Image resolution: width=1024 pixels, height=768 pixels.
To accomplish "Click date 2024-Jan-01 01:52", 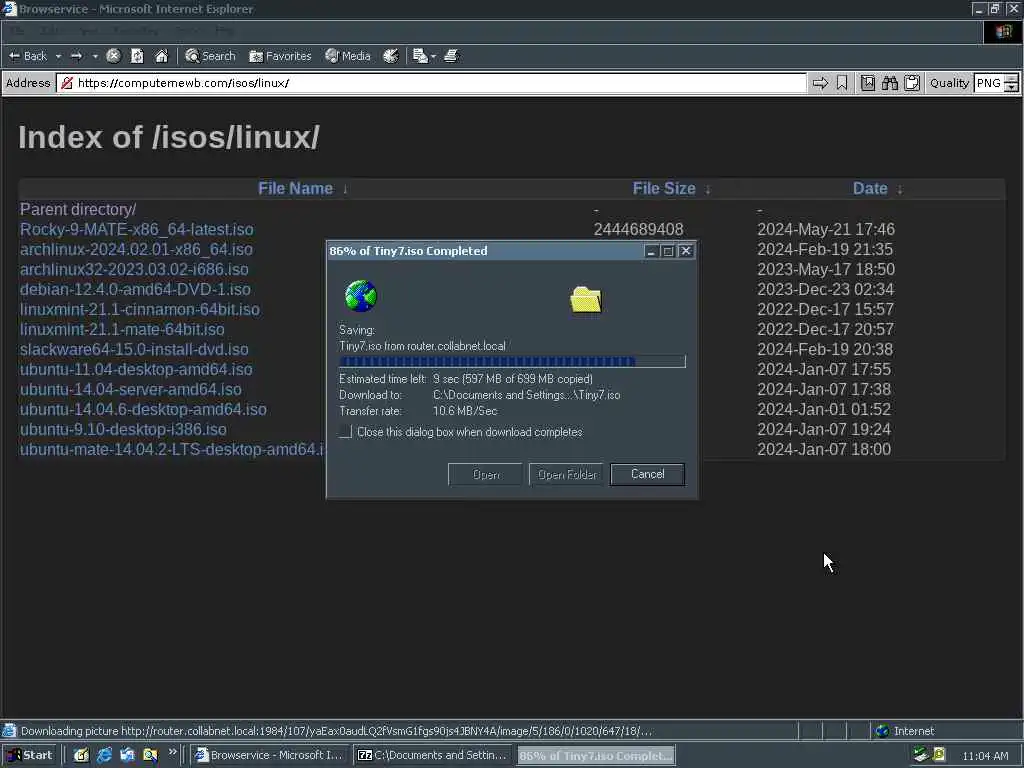I will tap(824, 409).
